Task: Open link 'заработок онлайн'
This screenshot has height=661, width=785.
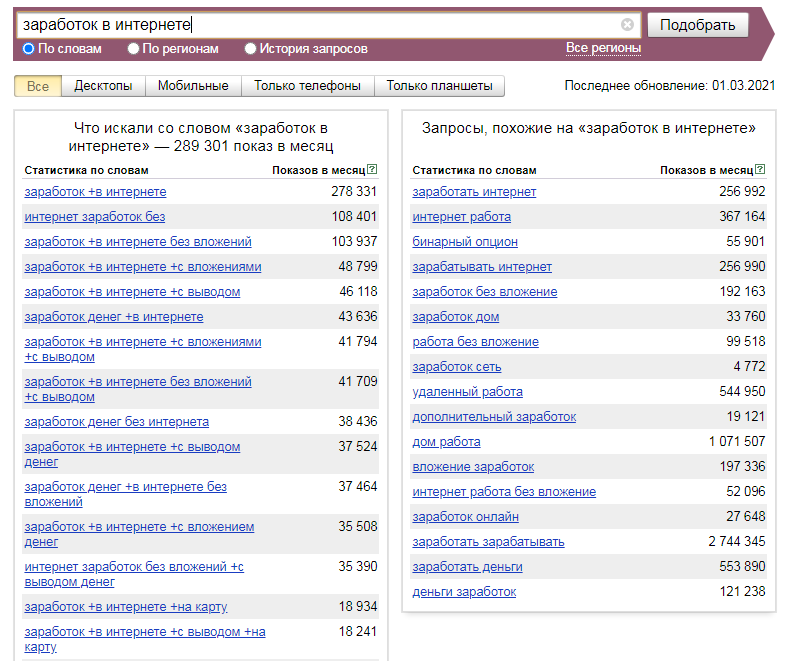Action: click(x=466, y=517)
